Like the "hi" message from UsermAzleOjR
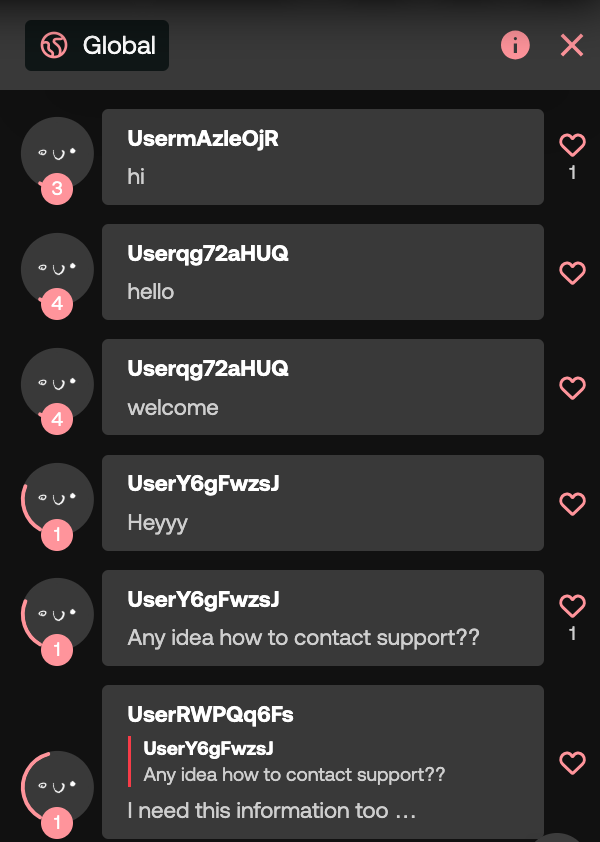The image size is (600, 842). point(572,145)
